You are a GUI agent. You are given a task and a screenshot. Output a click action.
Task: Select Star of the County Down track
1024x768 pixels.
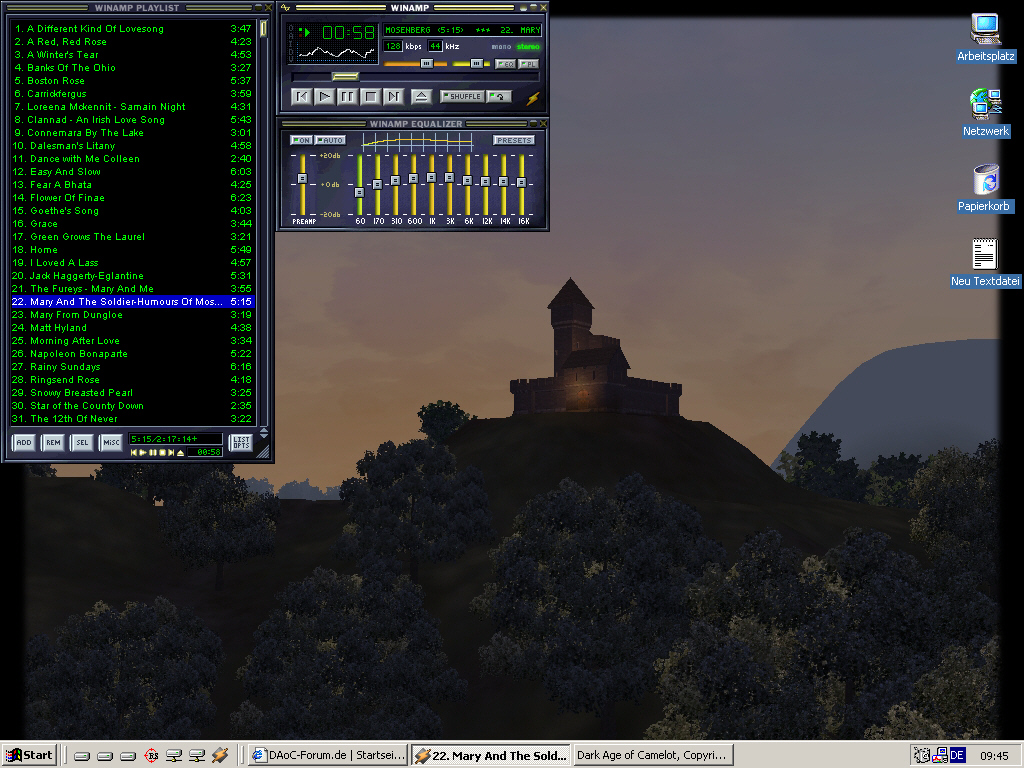click(x=86, y=406)
